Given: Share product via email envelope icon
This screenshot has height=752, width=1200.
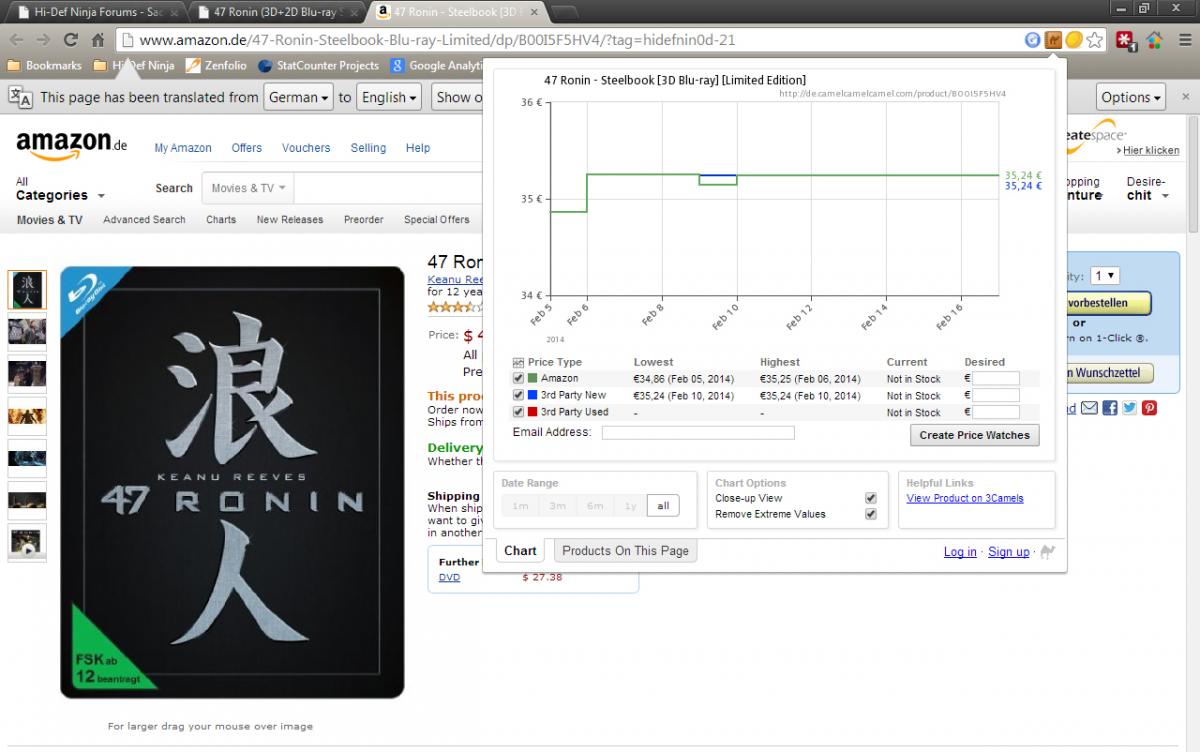Looking at the screenshot, I should (1090, 408).
